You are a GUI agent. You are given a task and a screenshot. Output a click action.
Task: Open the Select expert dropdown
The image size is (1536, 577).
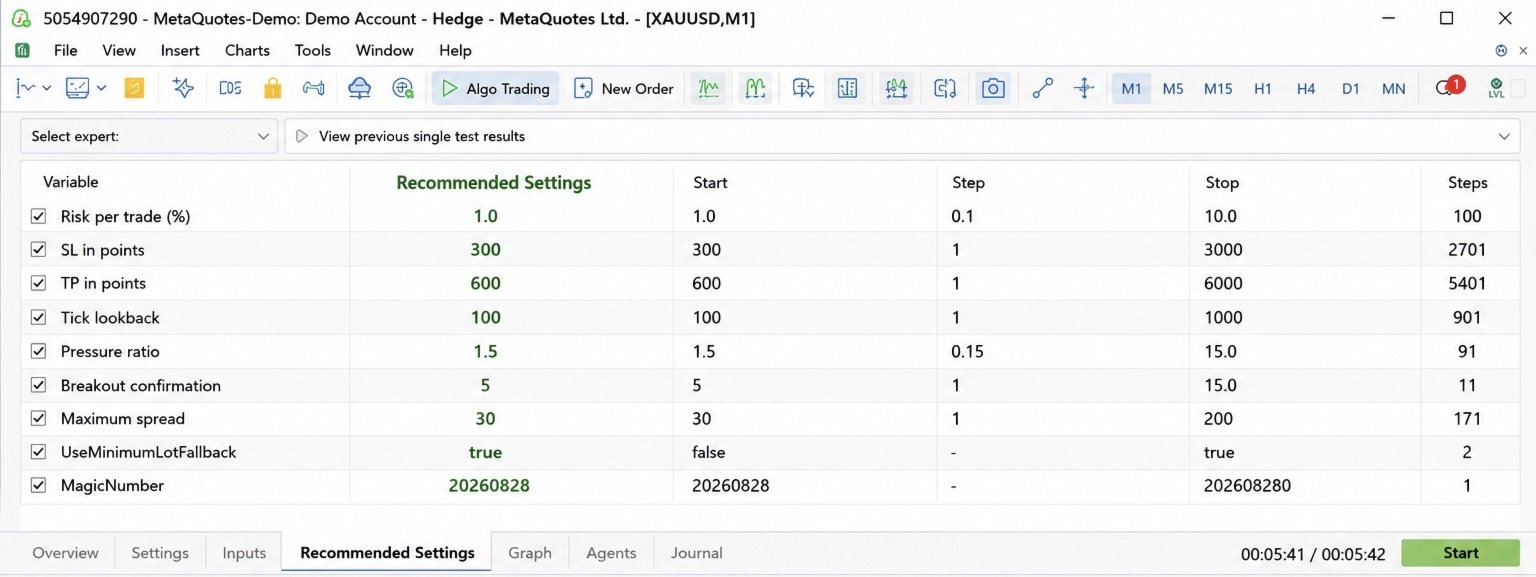[149, 136]
